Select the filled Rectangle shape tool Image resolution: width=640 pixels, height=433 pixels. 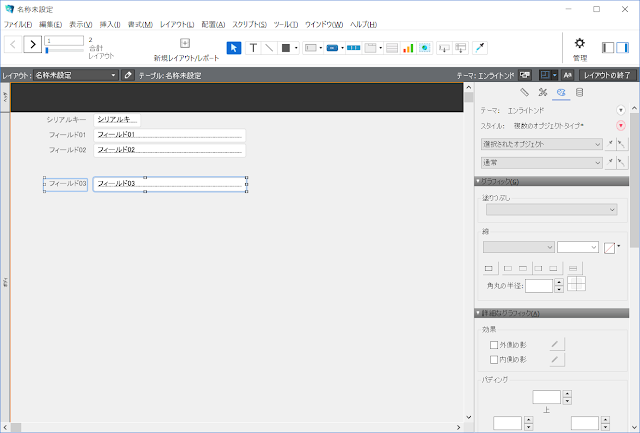(x=286, y=48)
